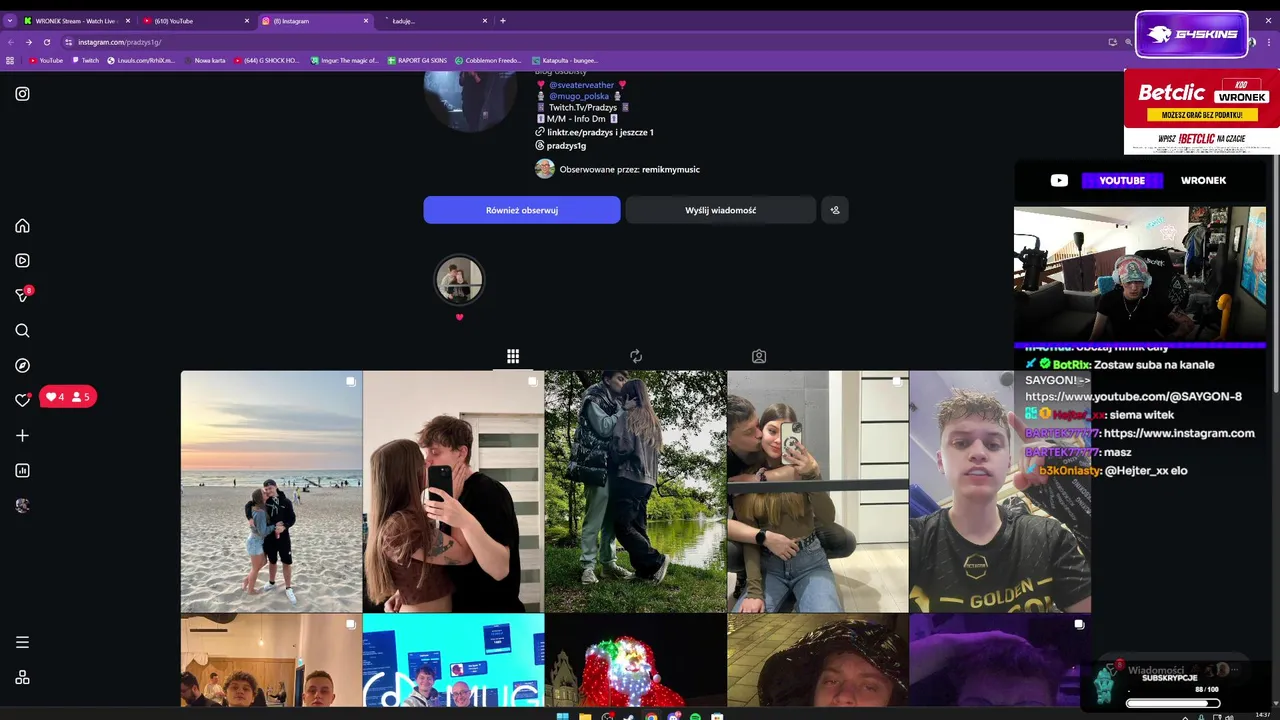Open Notifications heart icon in the sidebar
1280x720 pixels.
22,400
